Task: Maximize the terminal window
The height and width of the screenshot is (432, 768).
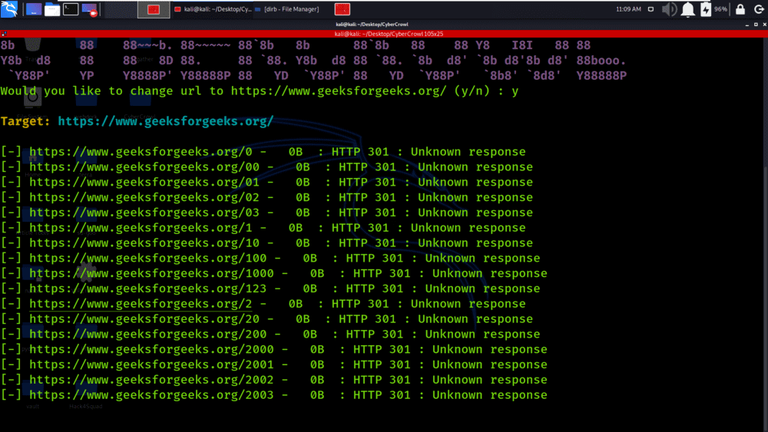Action: pos(756,24)
